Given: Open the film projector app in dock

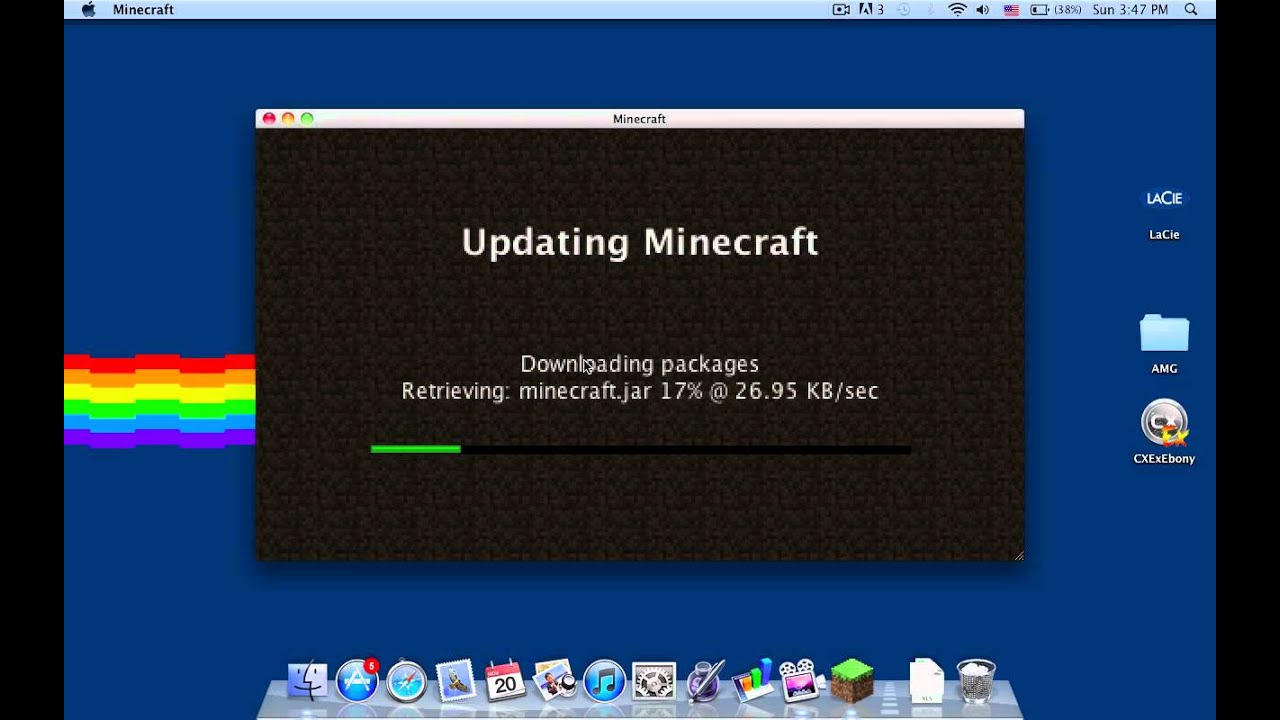Looking at the screenshot, I should click(x=801, y=681).
